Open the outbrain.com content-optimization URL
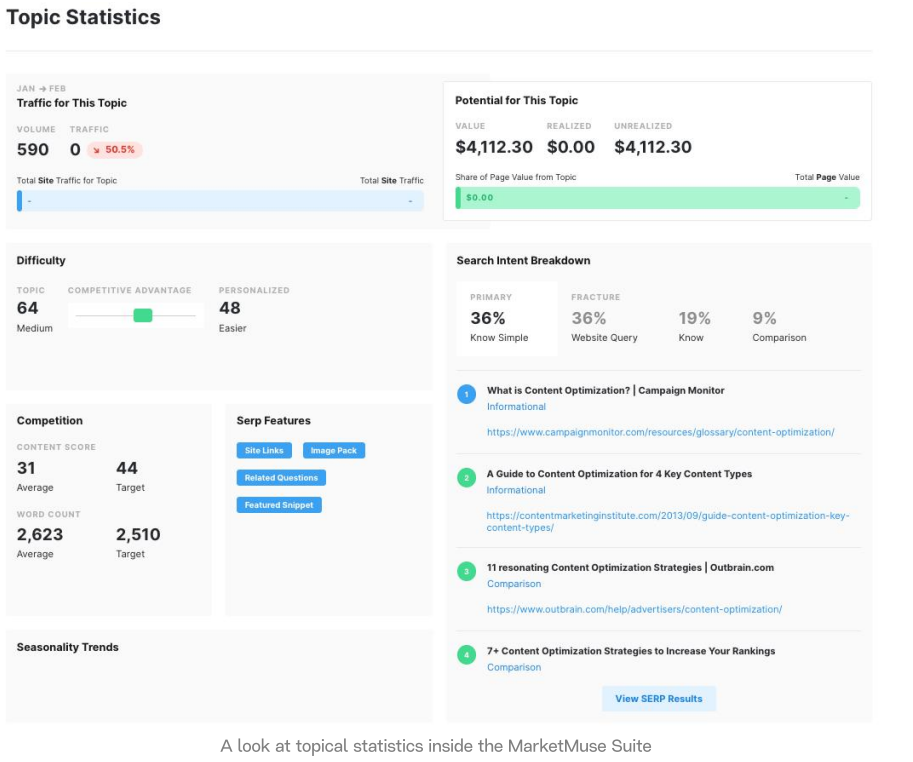 point(634,609)
